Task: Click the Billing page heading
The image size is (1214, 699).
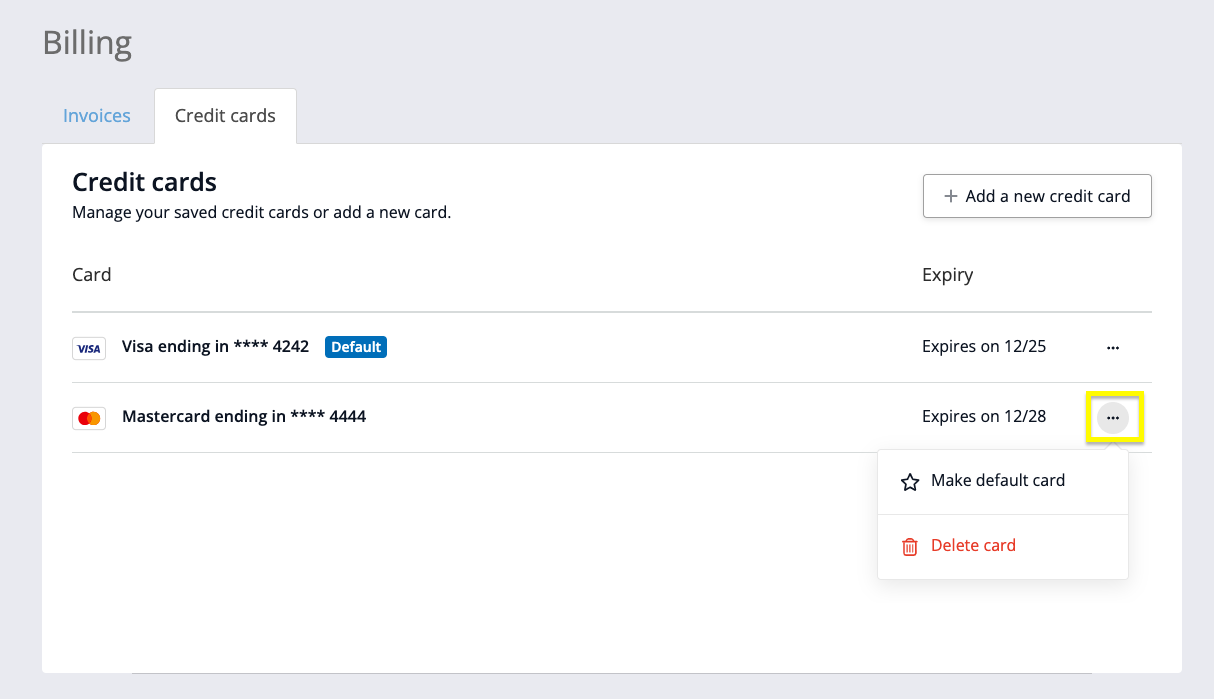Action: click(87, 44)
